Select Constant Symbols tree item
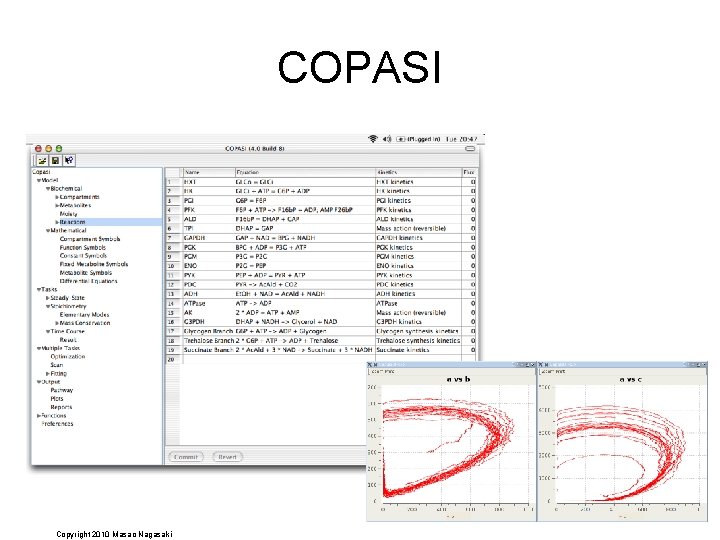The width and height of the screenshot is (720, 540). point(83,256)
